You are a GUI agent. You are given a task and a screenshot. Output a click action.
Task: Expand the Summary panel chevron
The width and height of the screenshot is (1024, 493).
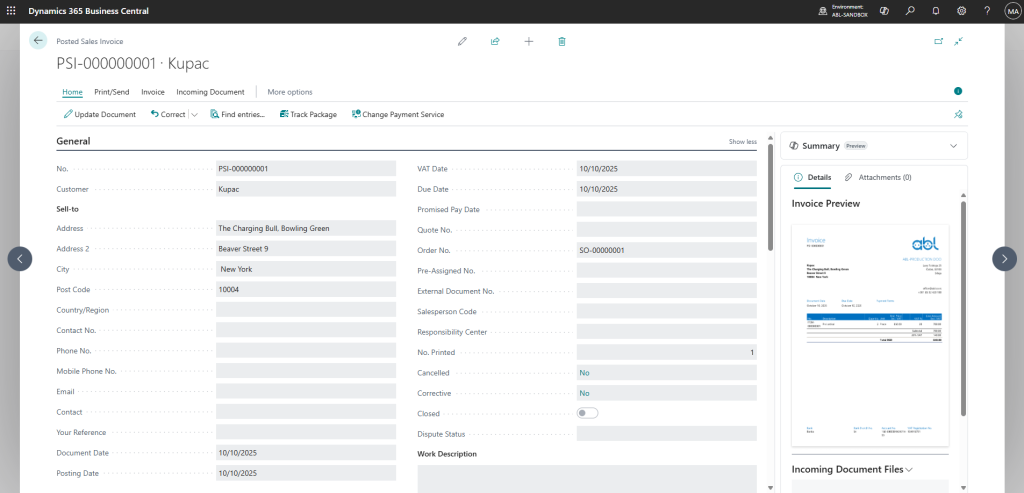click(953, 146)
